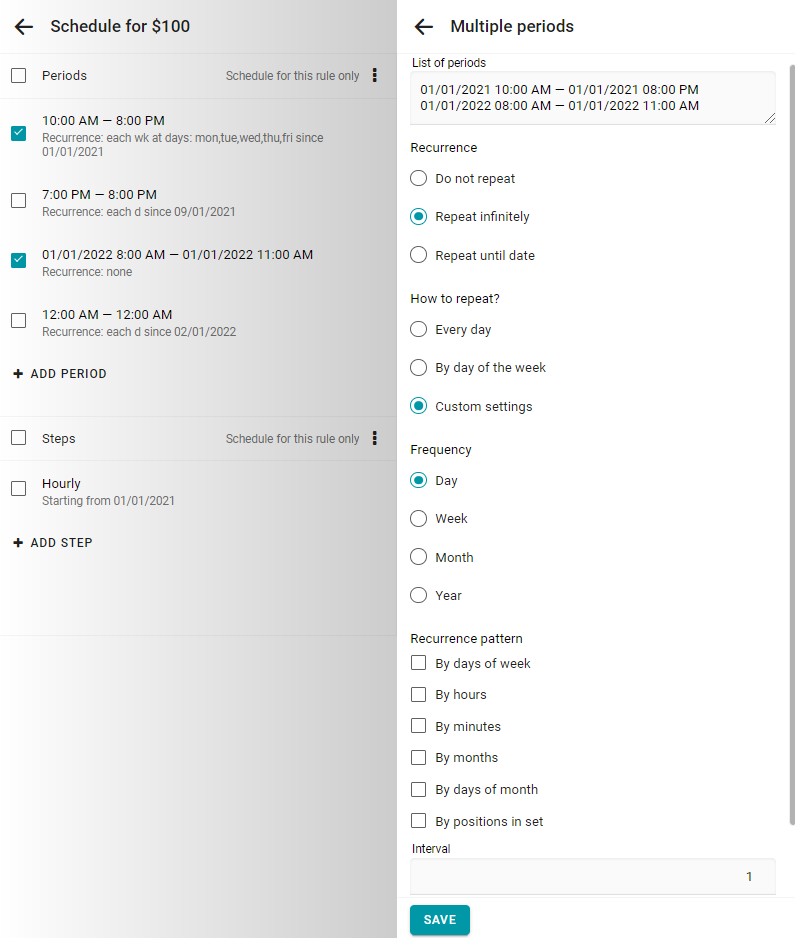Screen dimensions: 795x938
Task: Enable By hours pattern
Action: click(x=418, y=695)
